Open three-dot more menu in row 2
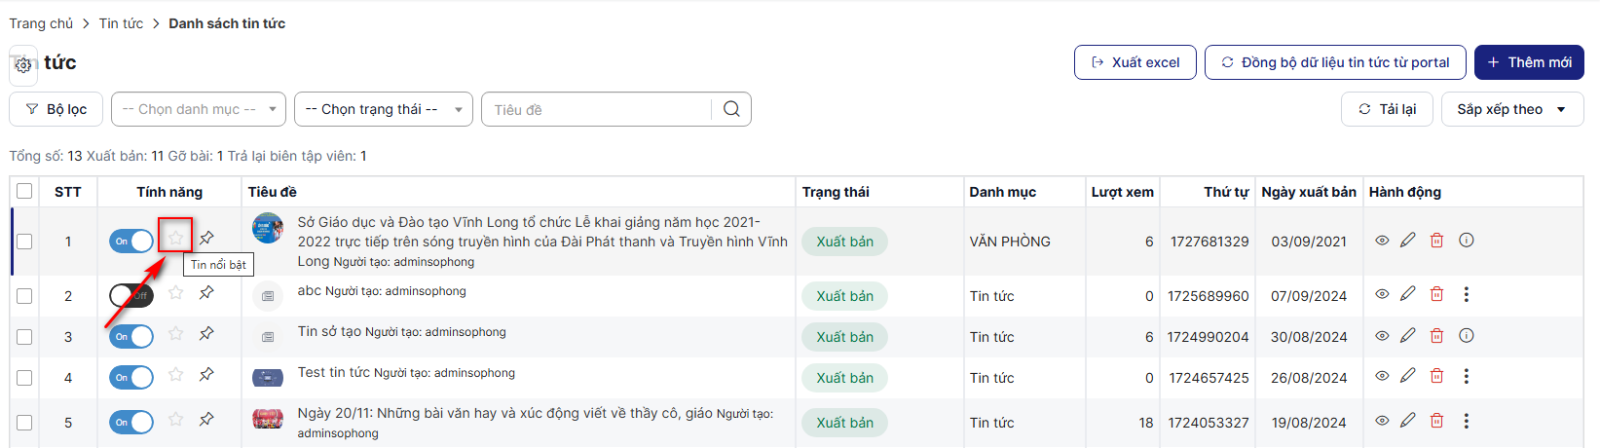This screenshot has height=448, width=1600. (1466, 295)
